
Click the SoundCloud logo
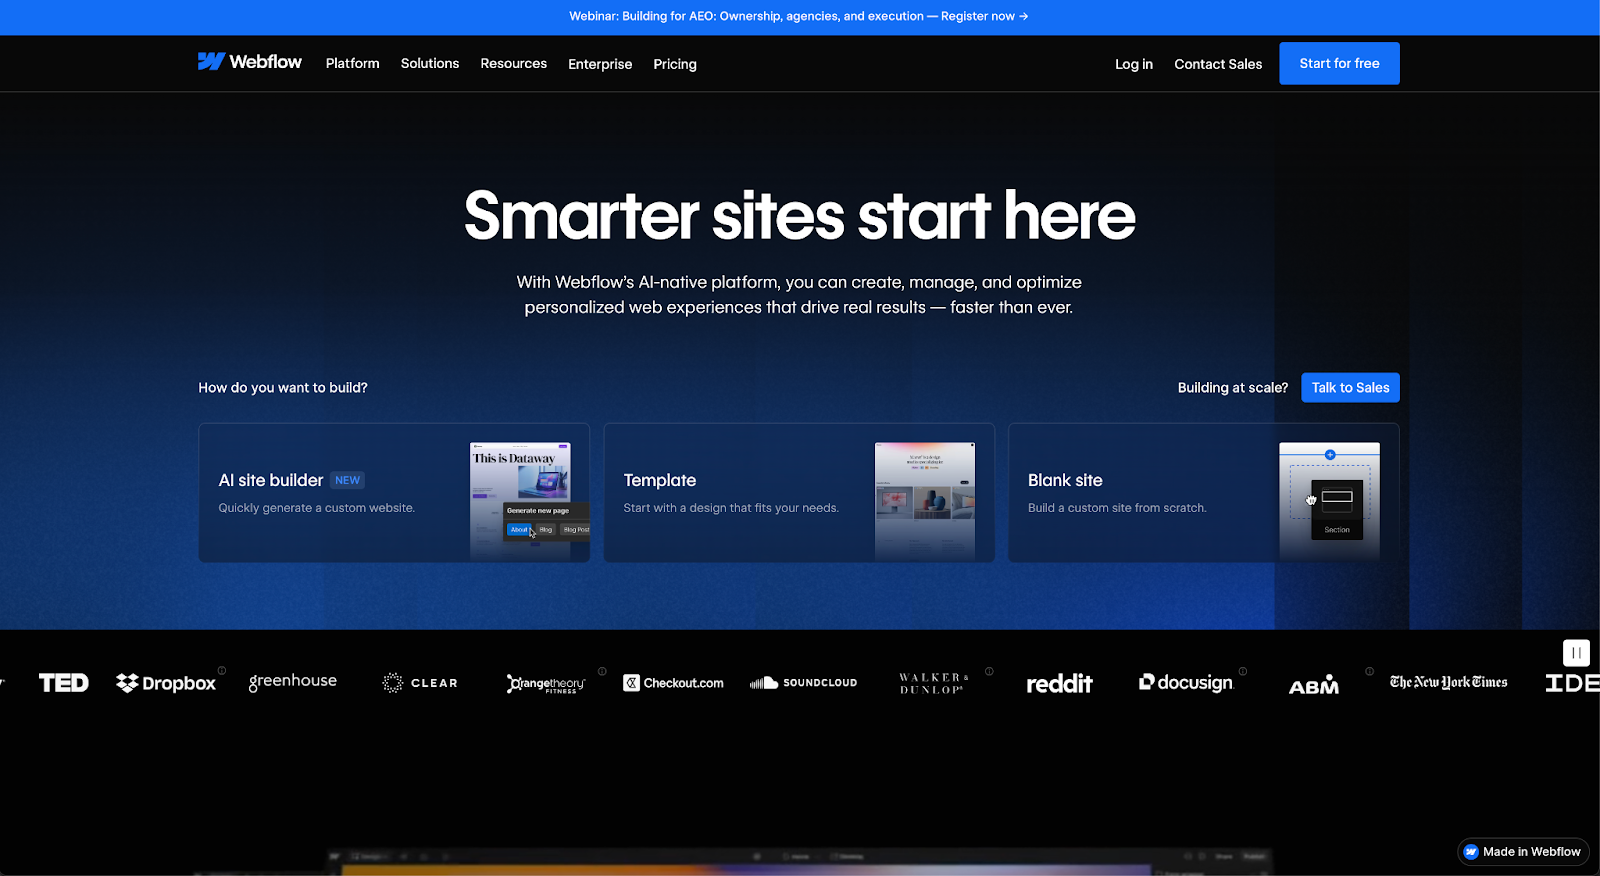point(804,683)
